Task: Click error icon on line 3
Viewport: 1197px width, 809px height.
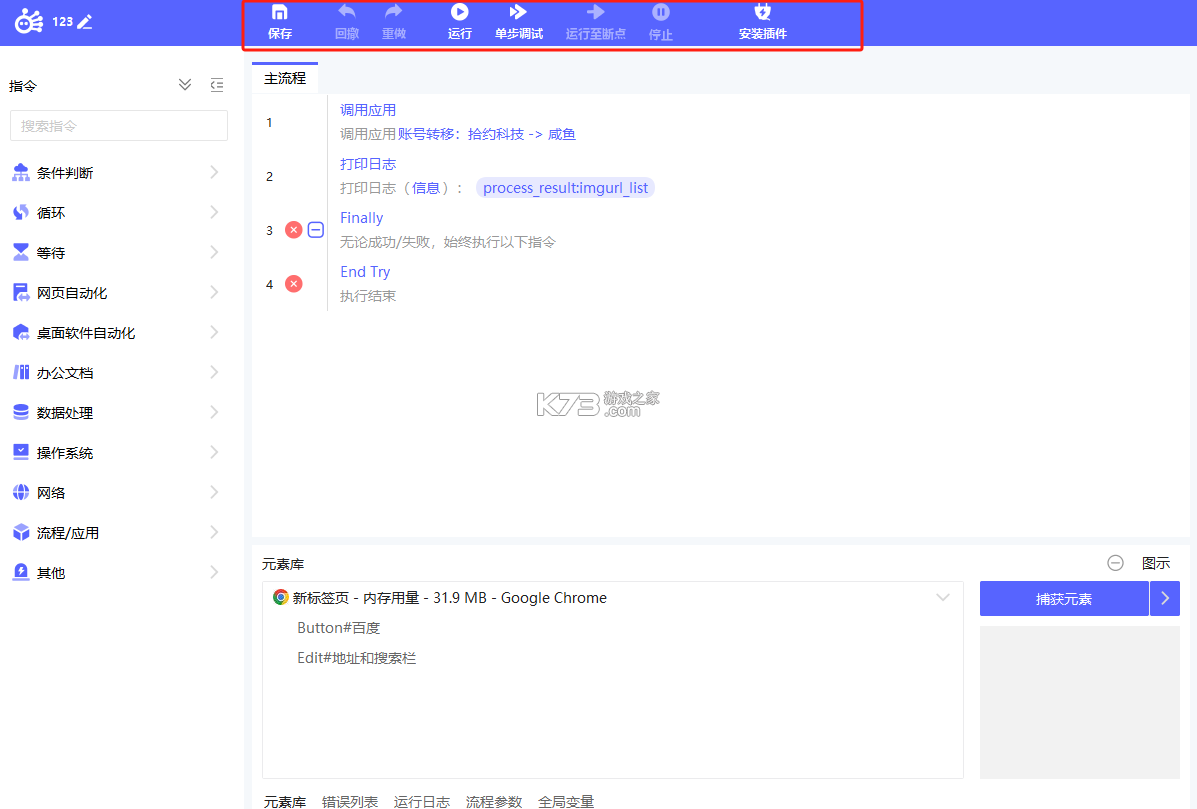Action: point(293,230)
